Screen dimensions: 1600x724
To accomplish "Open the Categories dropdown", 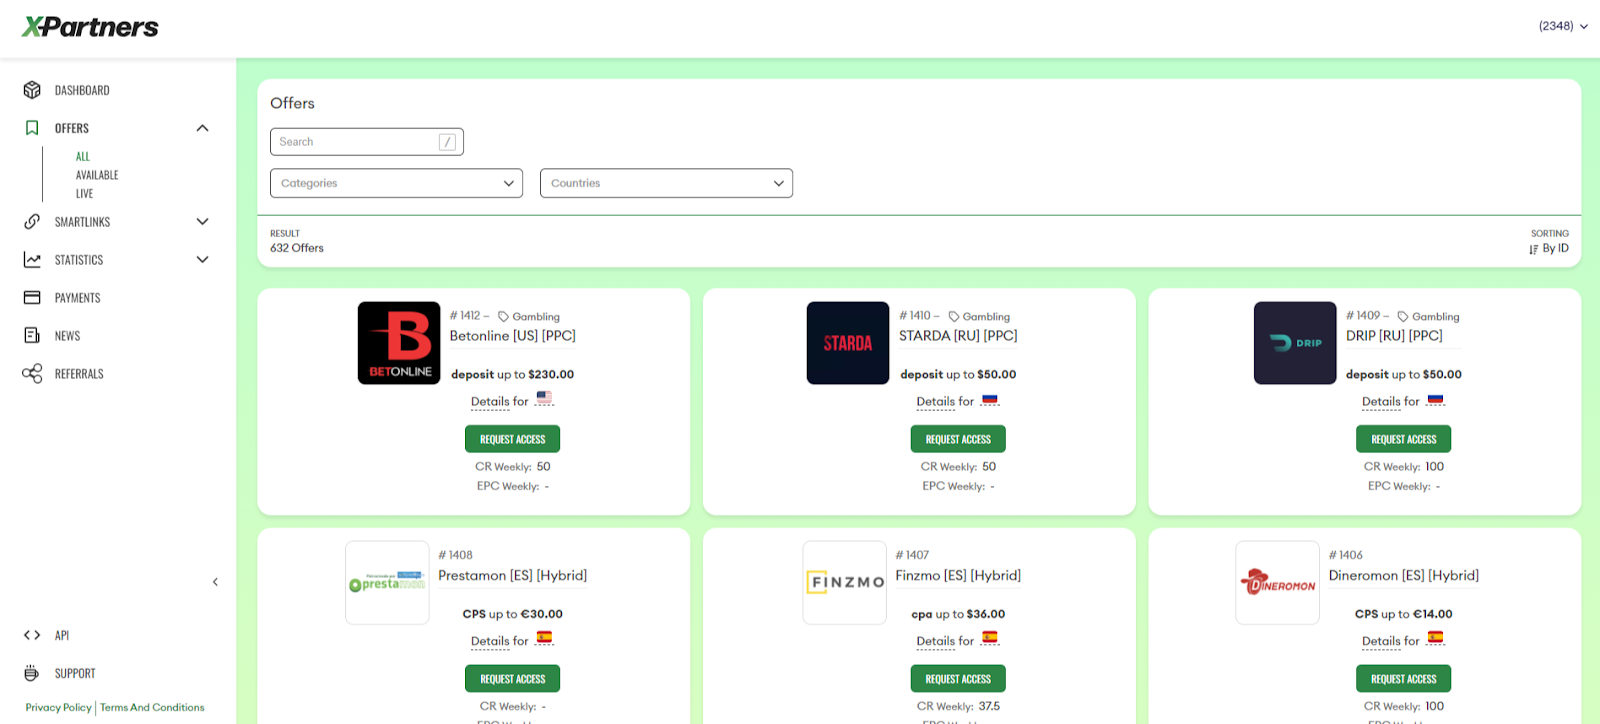I will point(396,183).
